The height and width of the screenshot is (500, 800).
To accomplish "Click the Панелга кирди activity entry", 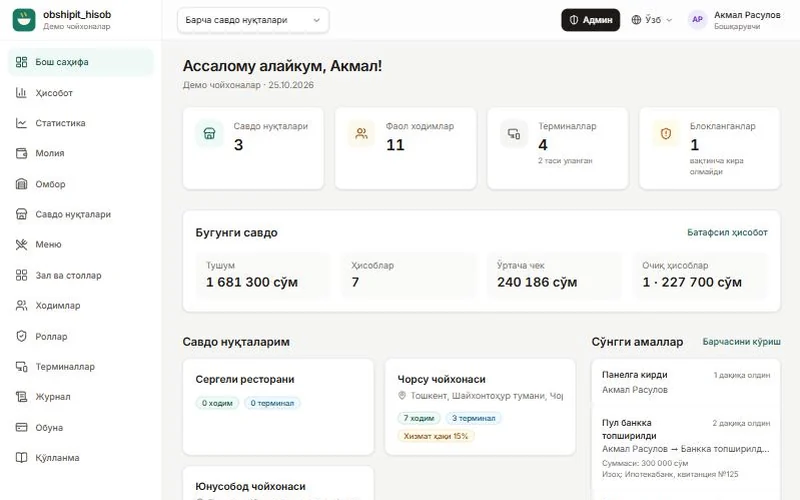I will click(686, 382).
